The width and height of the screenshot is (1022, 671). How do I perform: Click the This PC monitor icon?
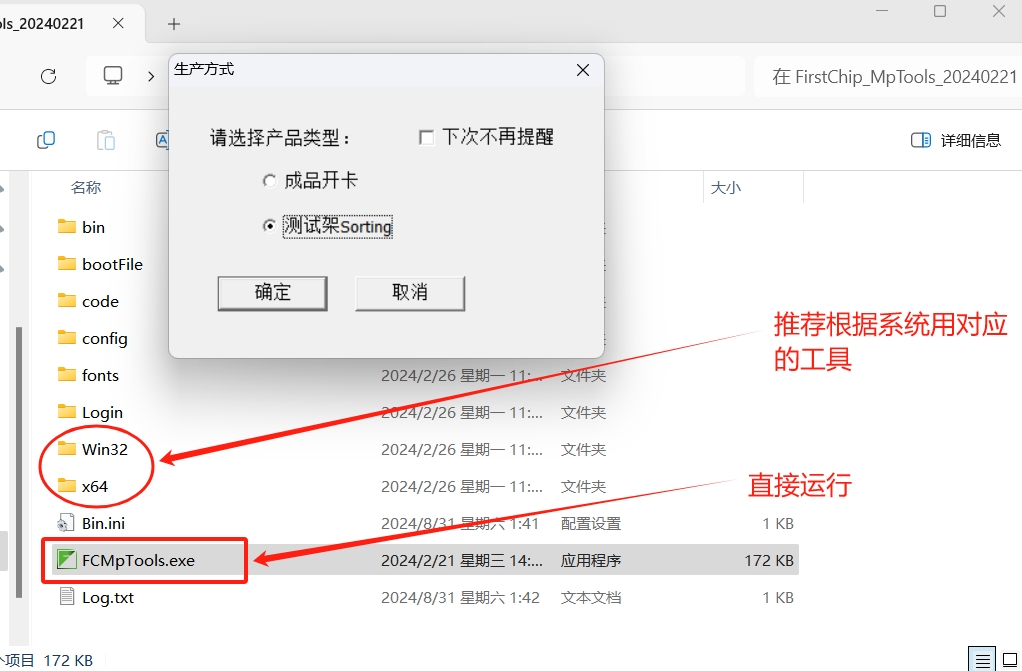click(x=113, y=76)
